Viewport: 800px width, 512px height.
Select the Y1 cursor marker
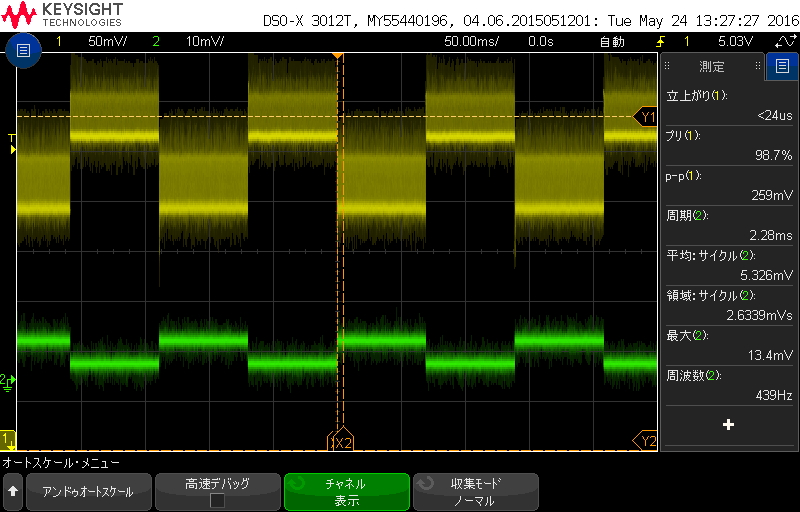pos(647,117)
